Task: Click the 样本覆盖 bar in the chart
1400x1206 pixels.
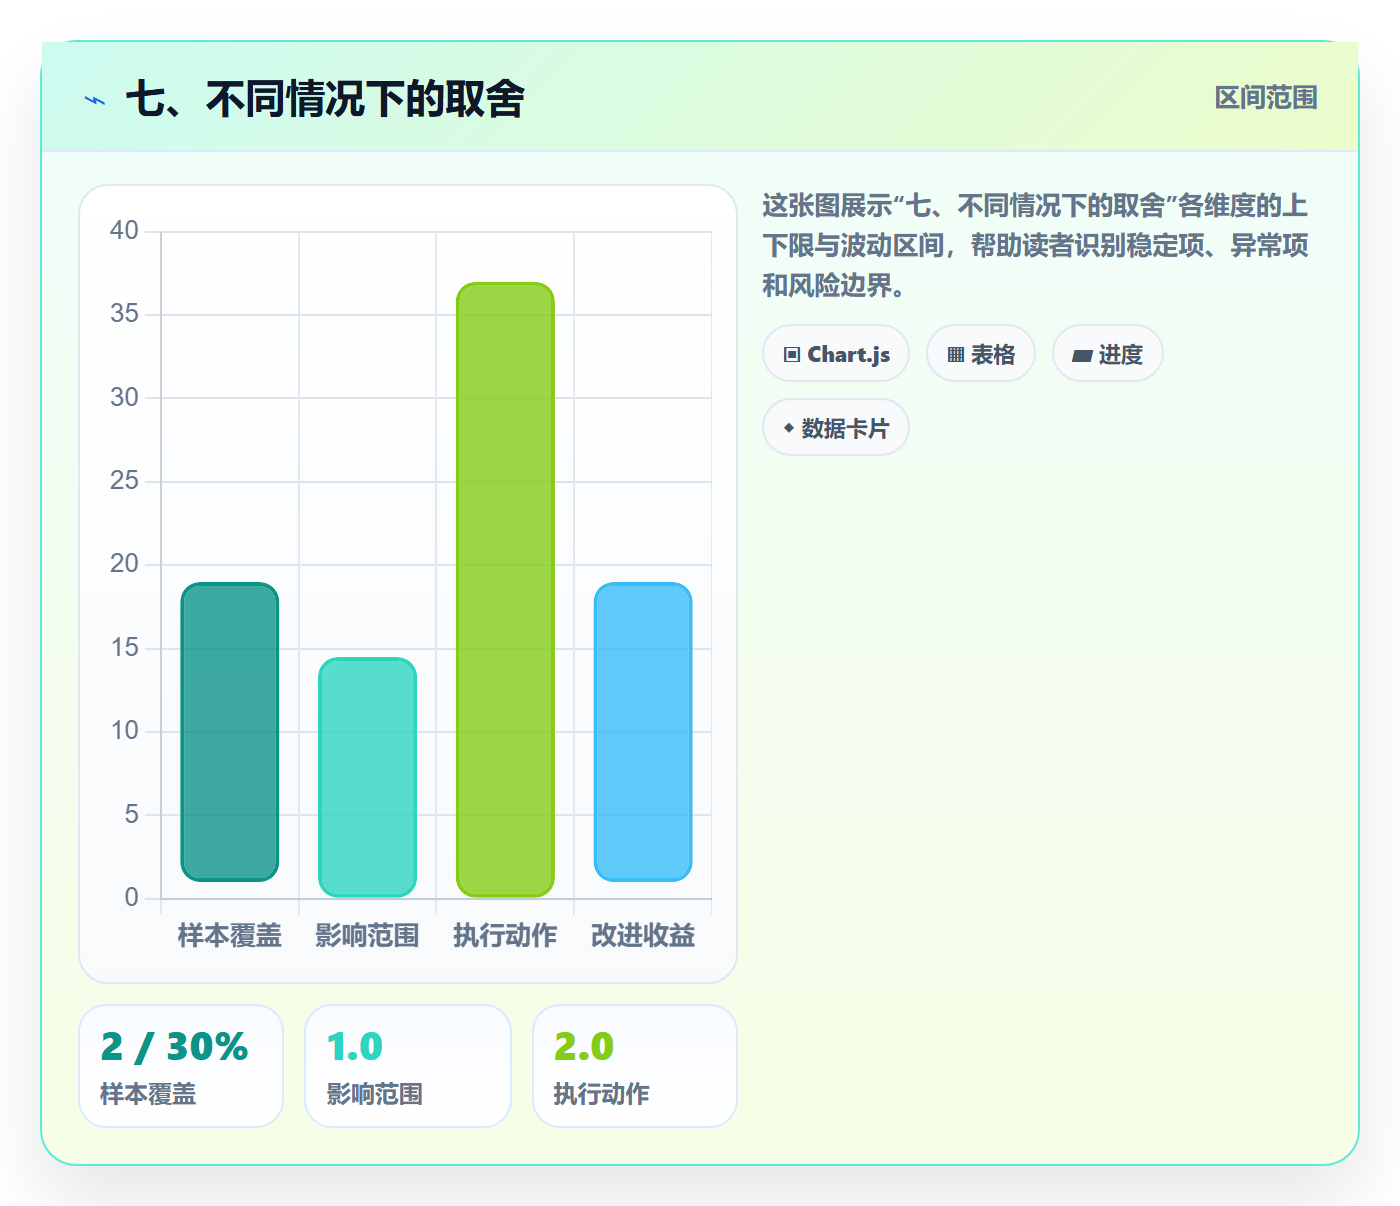Action: click(x=230, y=732)
